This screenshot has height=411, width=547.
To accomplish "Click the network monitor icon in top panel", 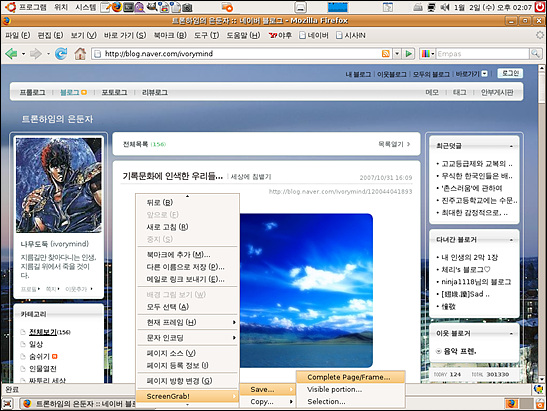I will click(432, 7).
